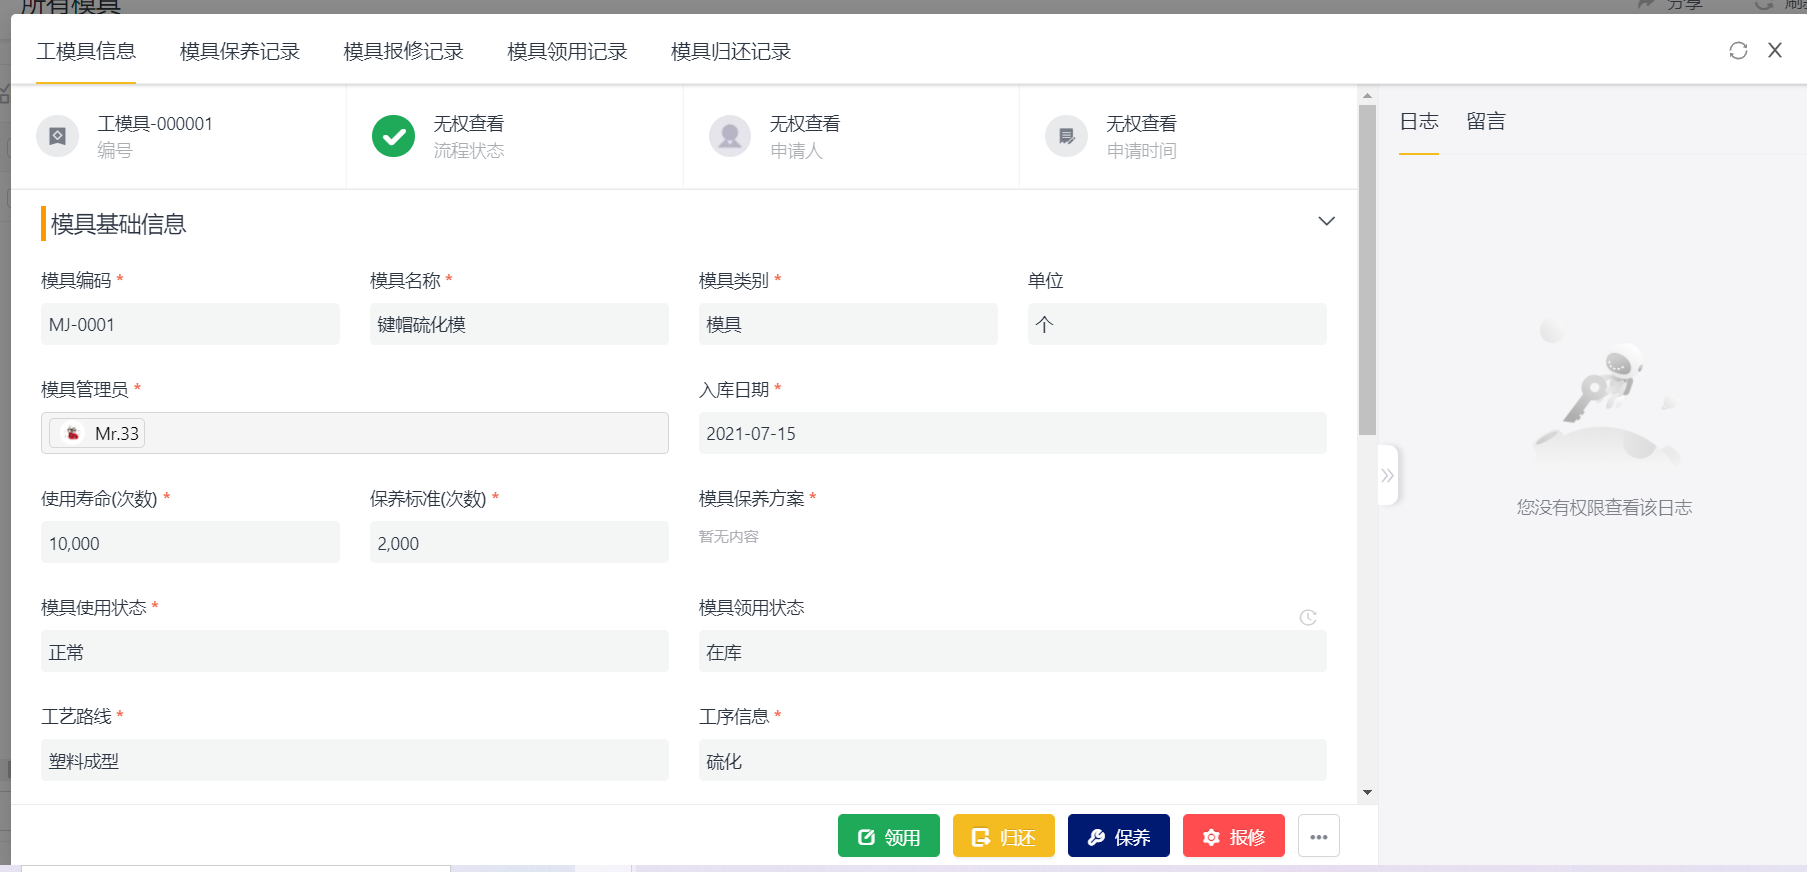Click the red 报修 button
This screenshot has height=872, width=1807.
[1233, 837]
